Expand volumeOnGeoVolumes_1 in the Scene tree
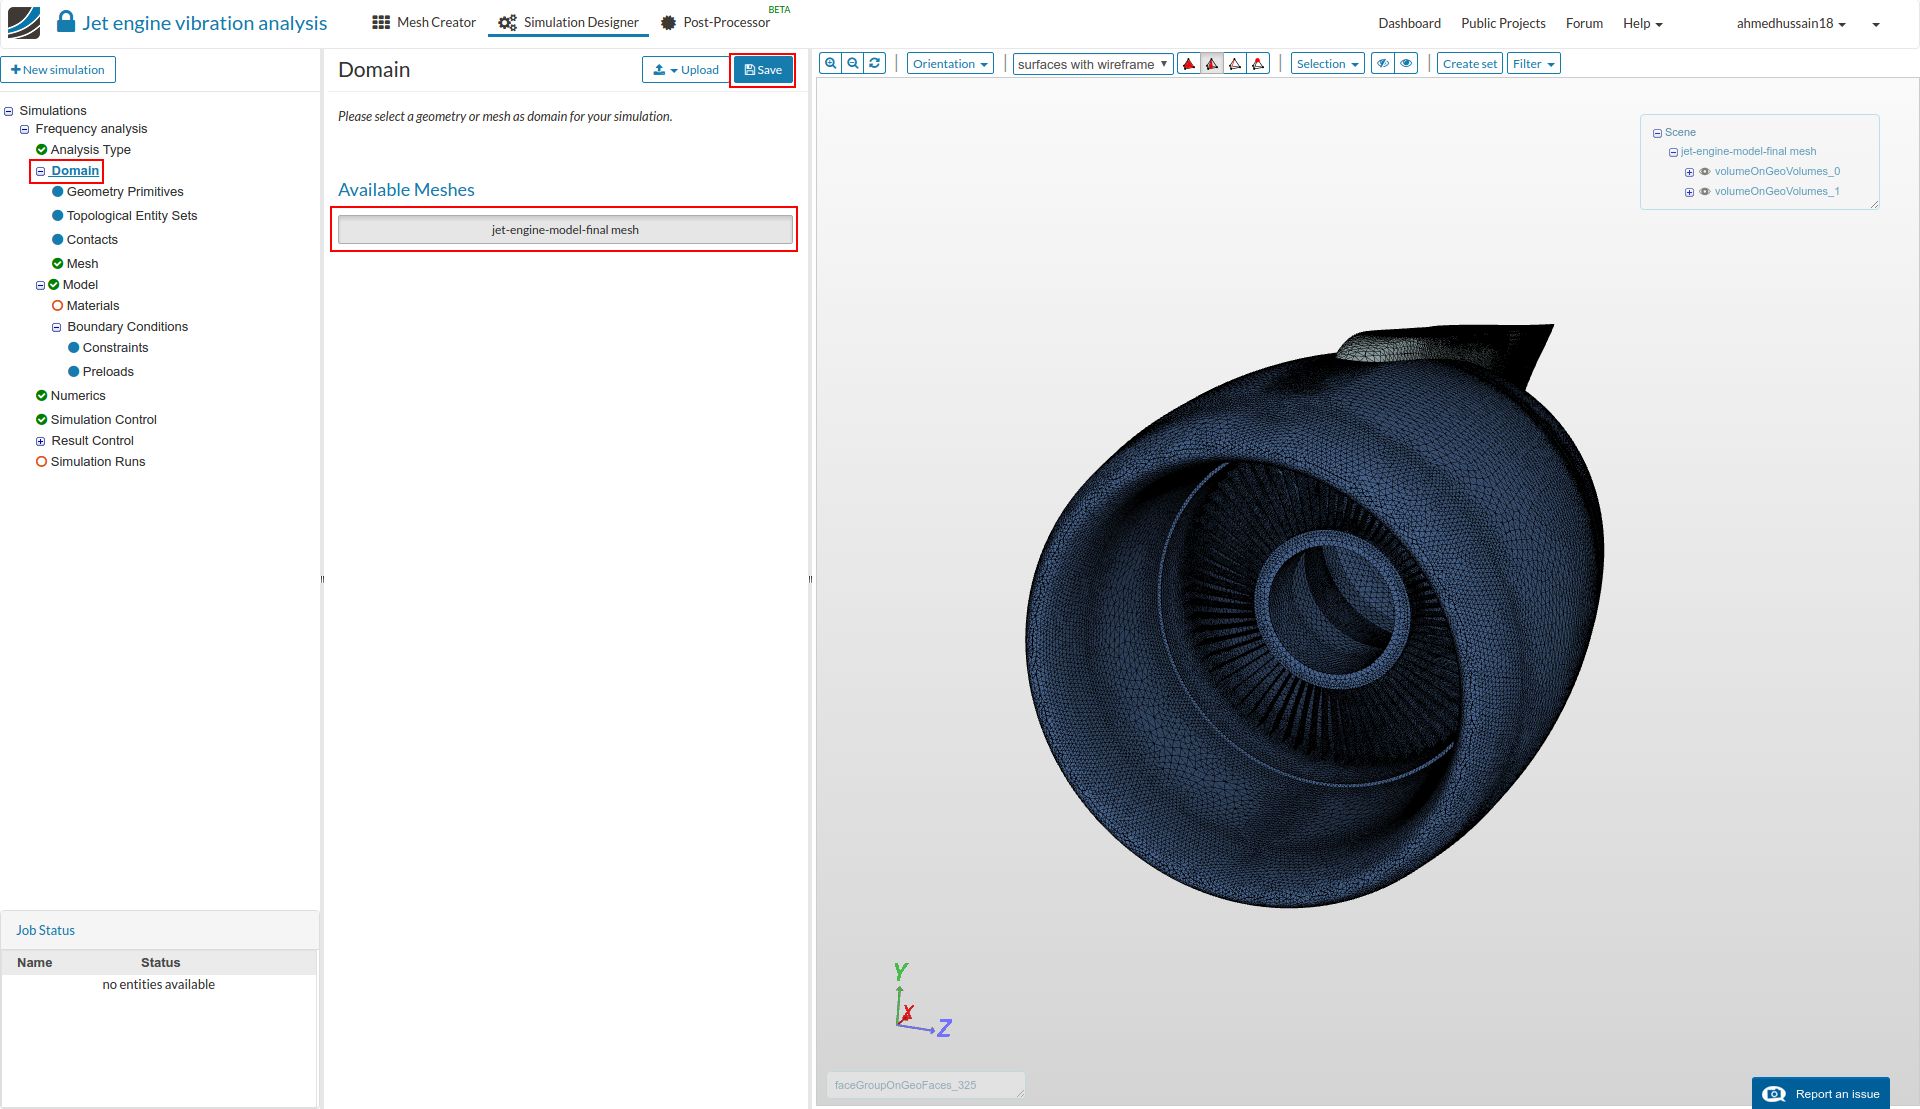 coord(1689,192)
